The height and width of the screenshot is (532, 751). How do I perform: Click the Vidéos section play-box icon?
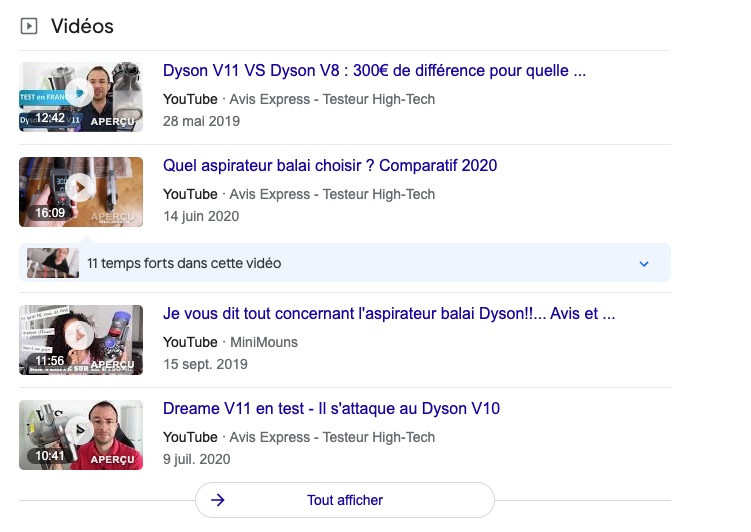29,26
